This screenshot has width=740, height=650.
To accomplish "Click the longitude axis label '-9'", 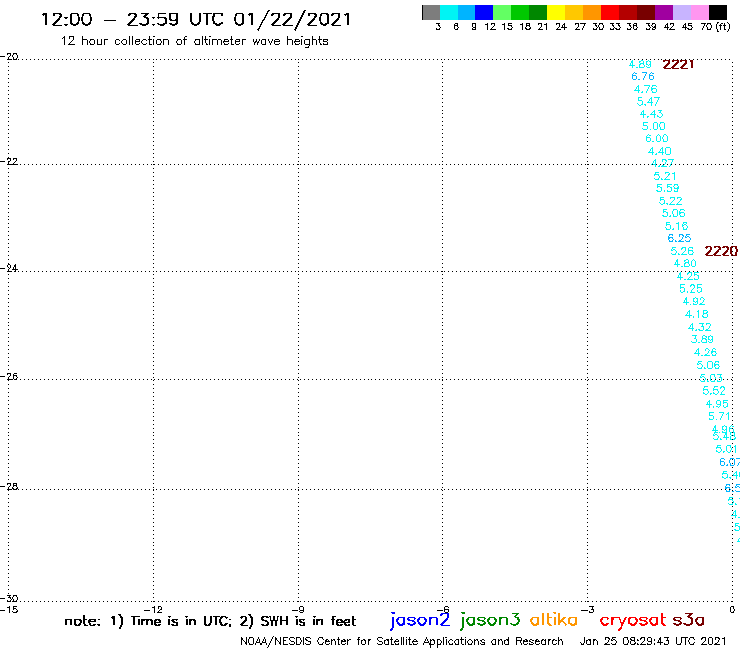I will 298,609.
